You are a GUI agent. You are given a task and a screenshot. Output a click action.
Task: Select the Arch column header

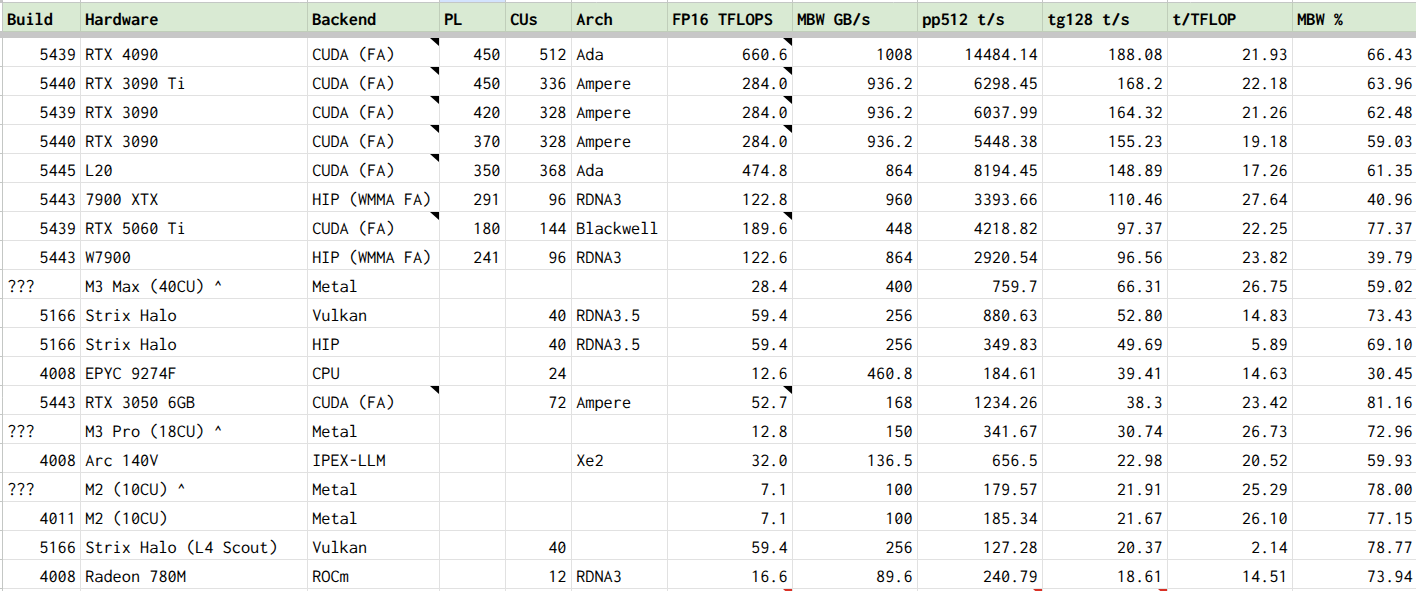pyautogui.click(x=619, y=19)
